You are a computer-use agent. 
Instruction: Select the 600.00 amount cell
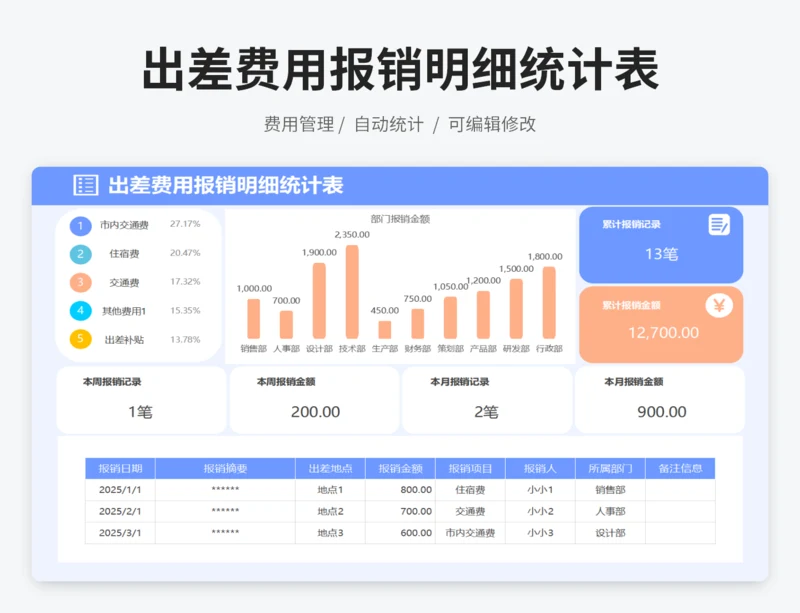(x=401, y=533)
